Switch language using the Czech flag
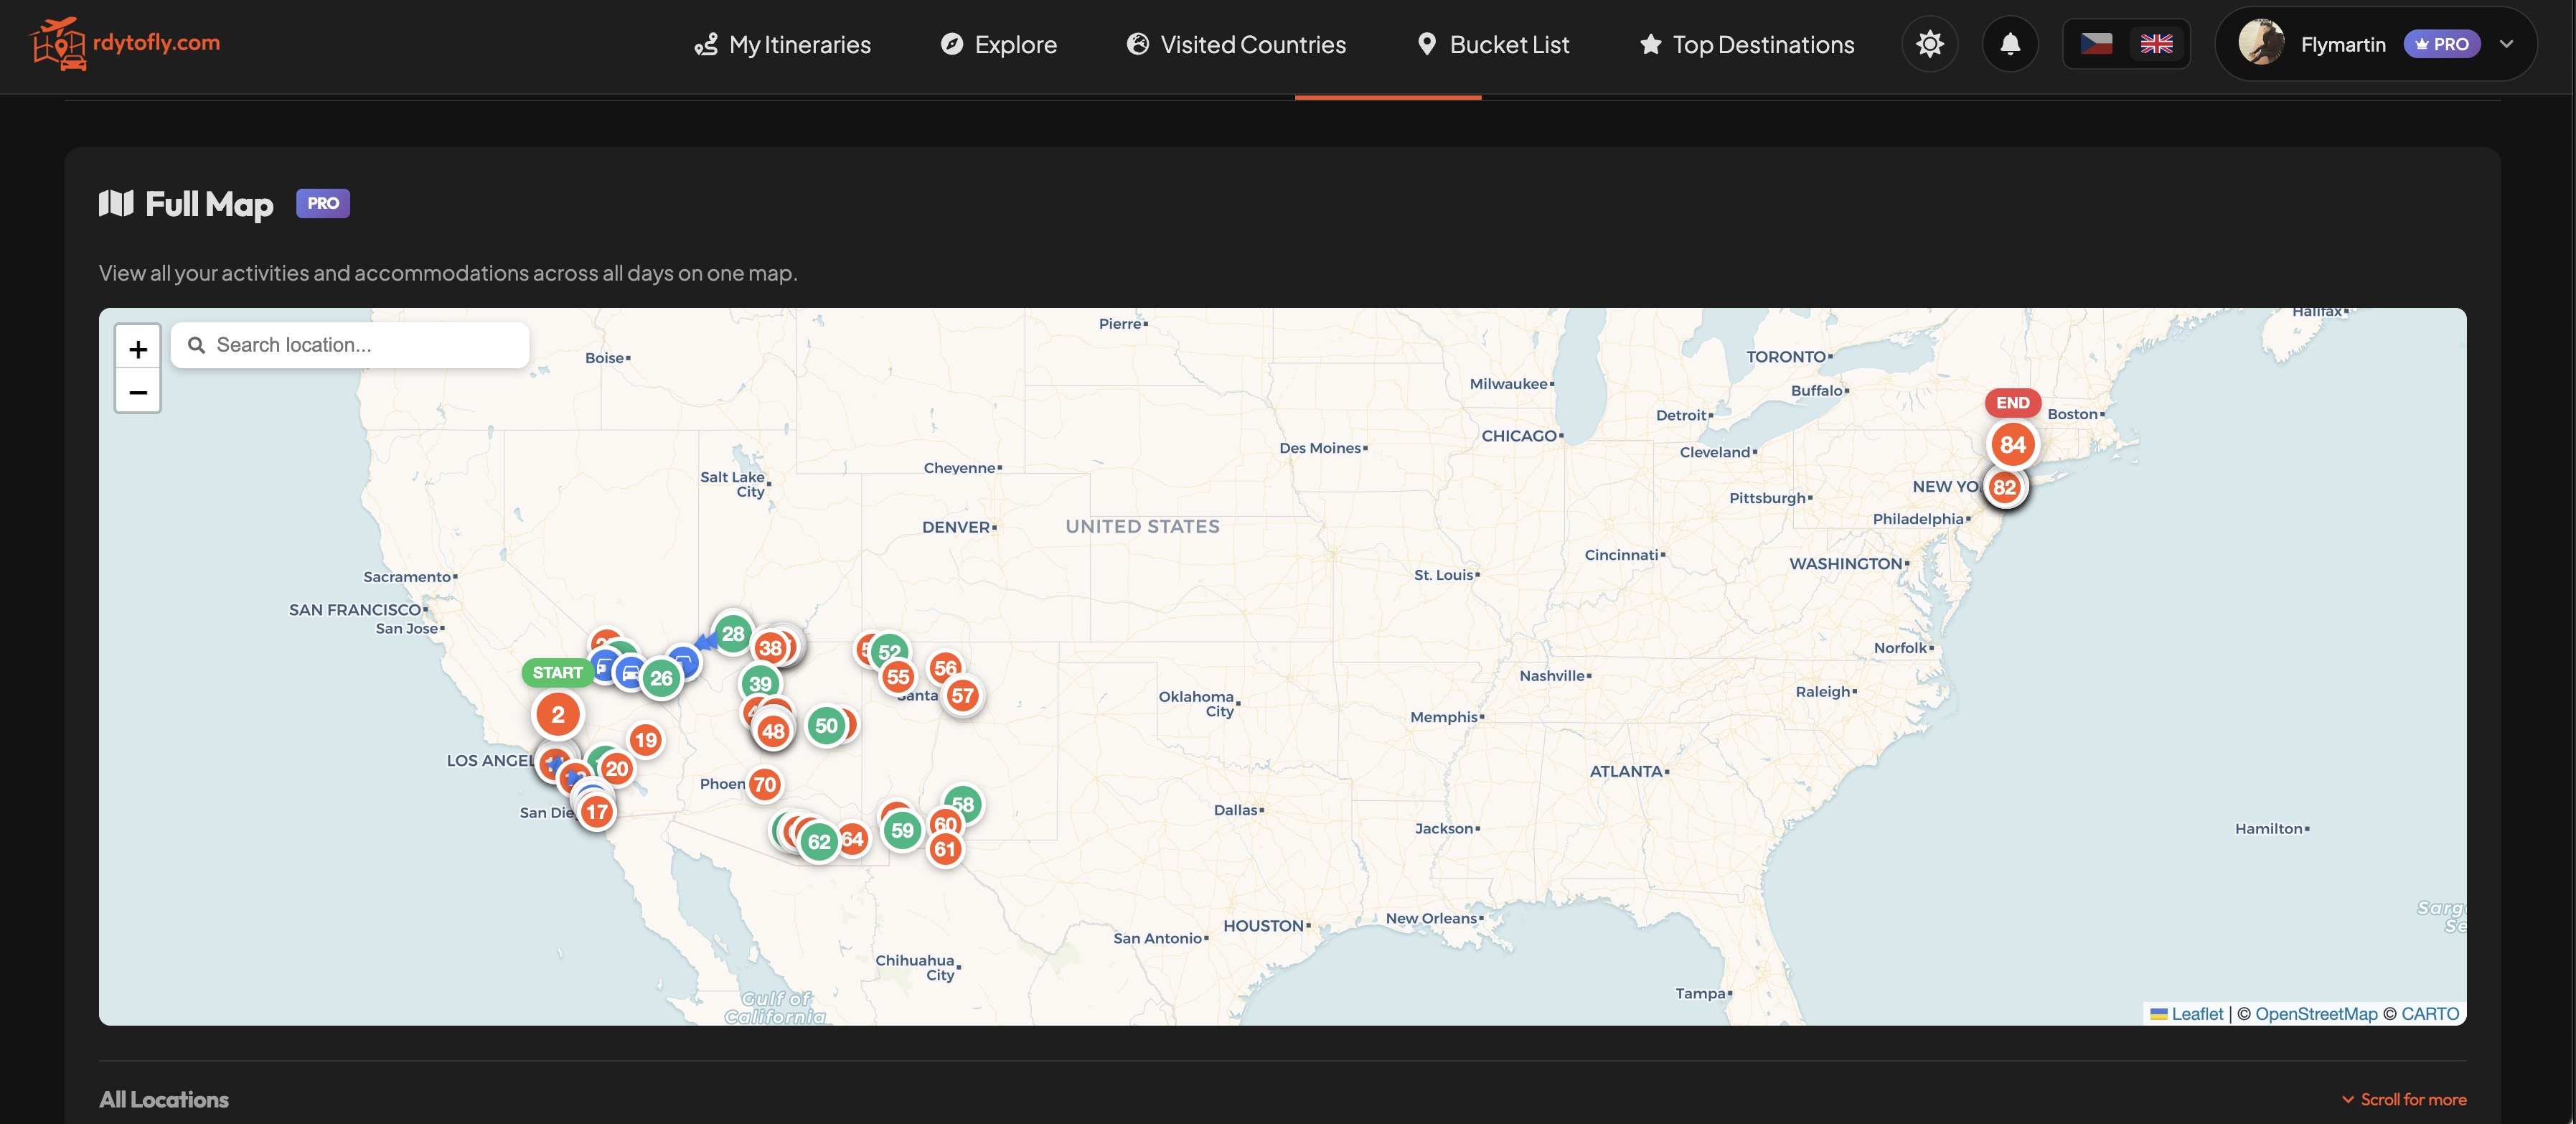2576x1124 pixels. (2097, 44)
